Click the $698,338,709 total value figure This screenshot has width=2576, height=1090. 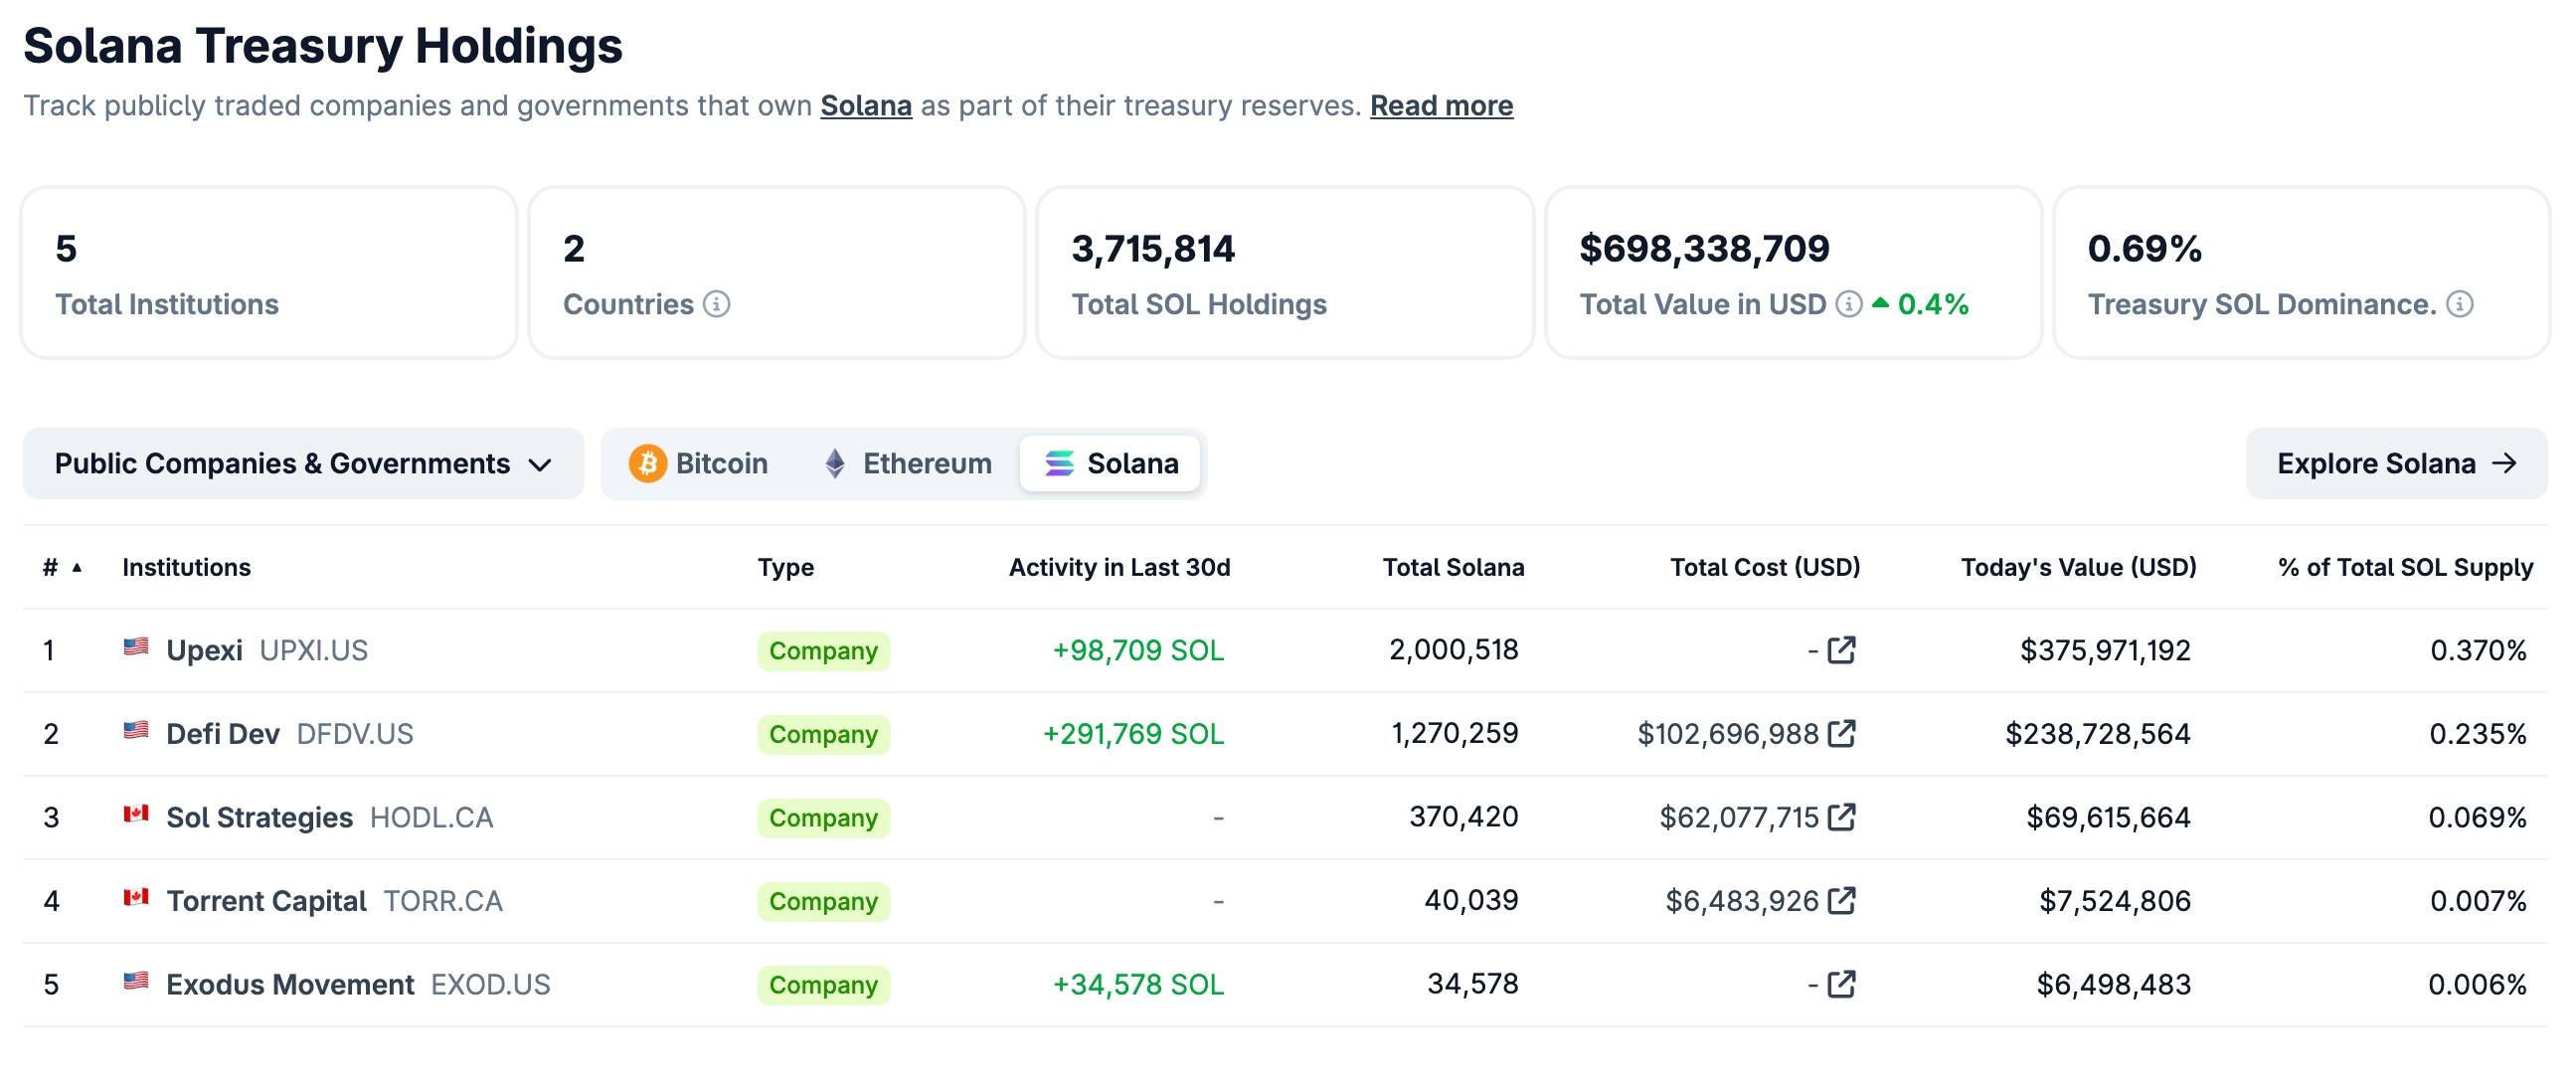pos(1704,248)
